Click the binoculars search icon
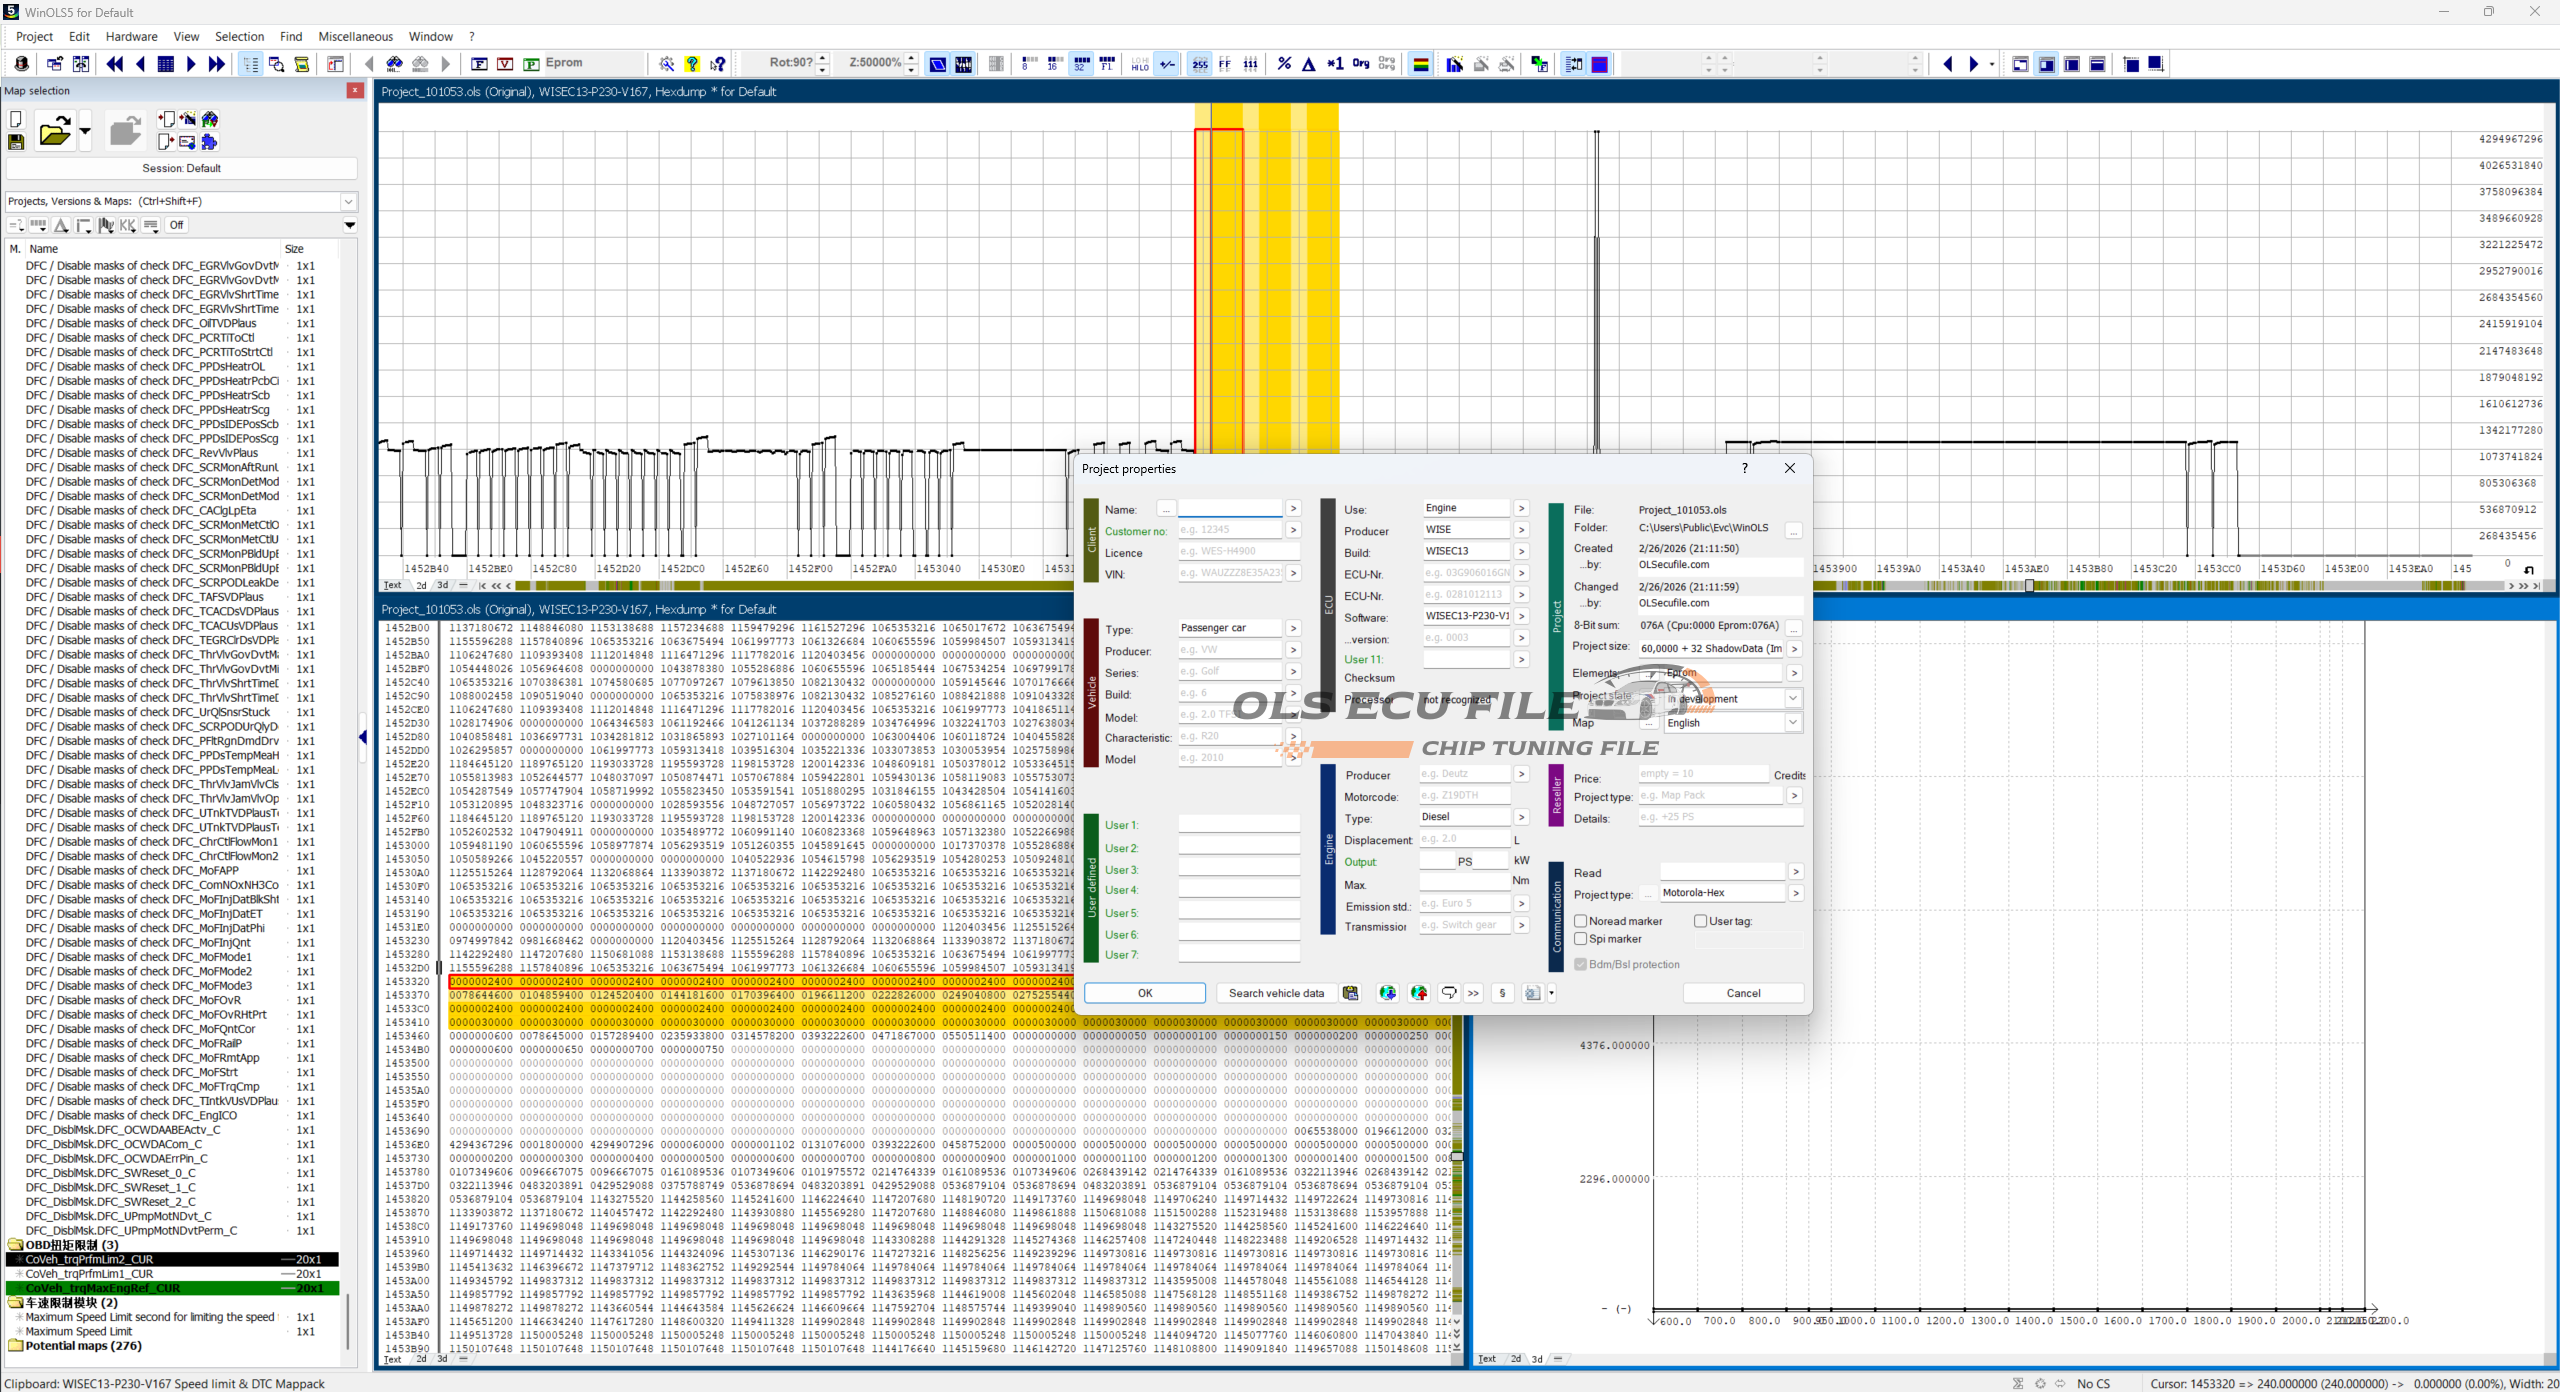The image size is (2560, 1392). tap(394, 64)
